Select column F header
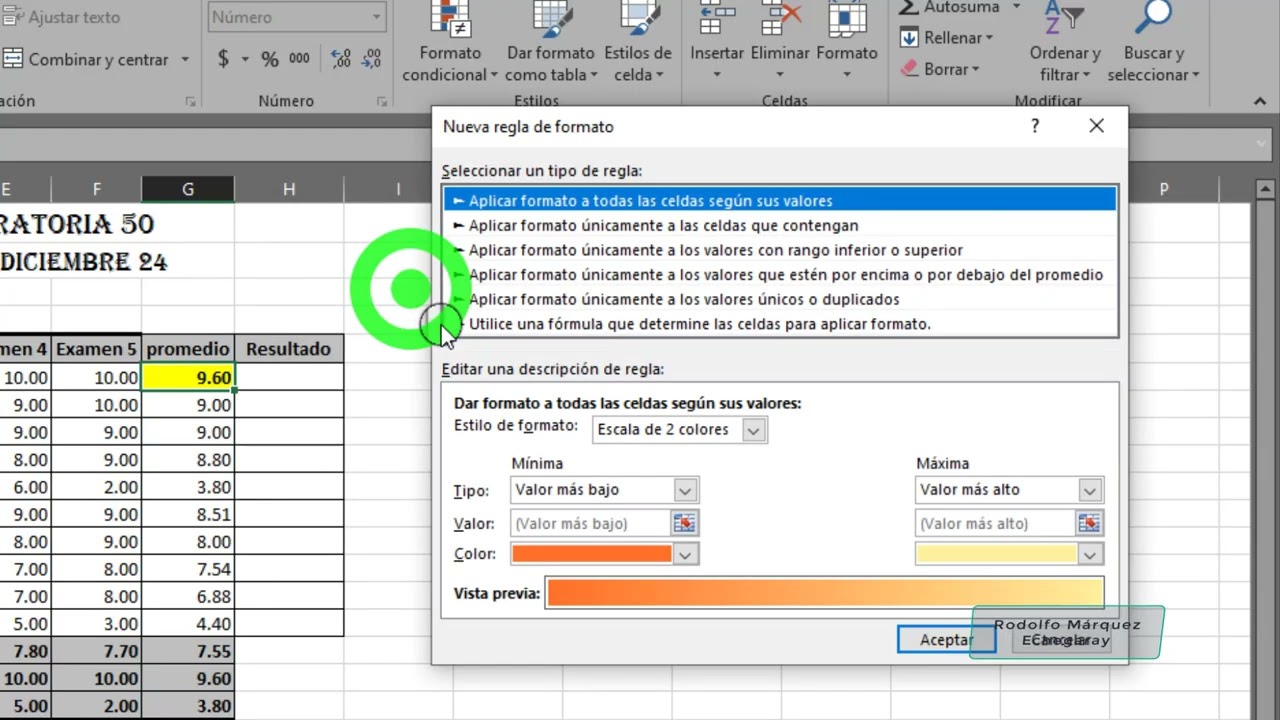1280x720 pixels. (x=96, y=189)
